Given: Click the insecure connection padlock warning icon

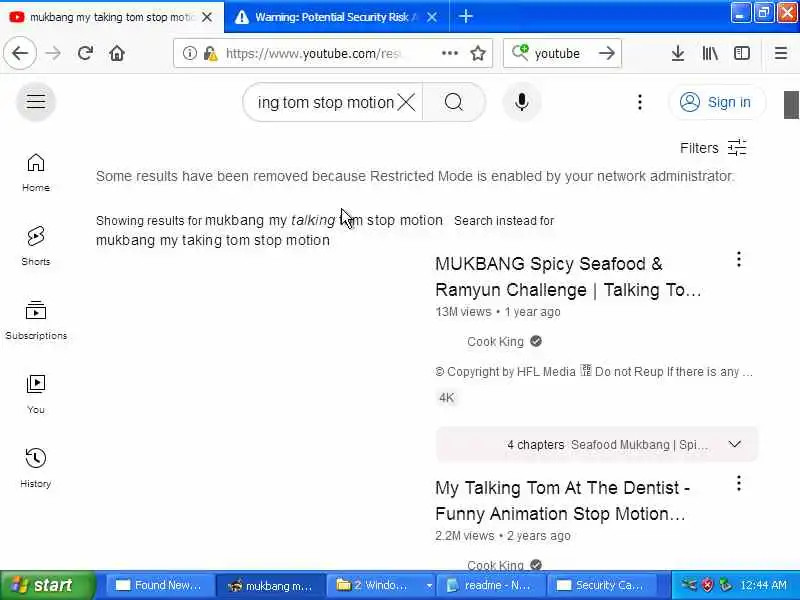Looking at the screenshot, I should [210, 53].
